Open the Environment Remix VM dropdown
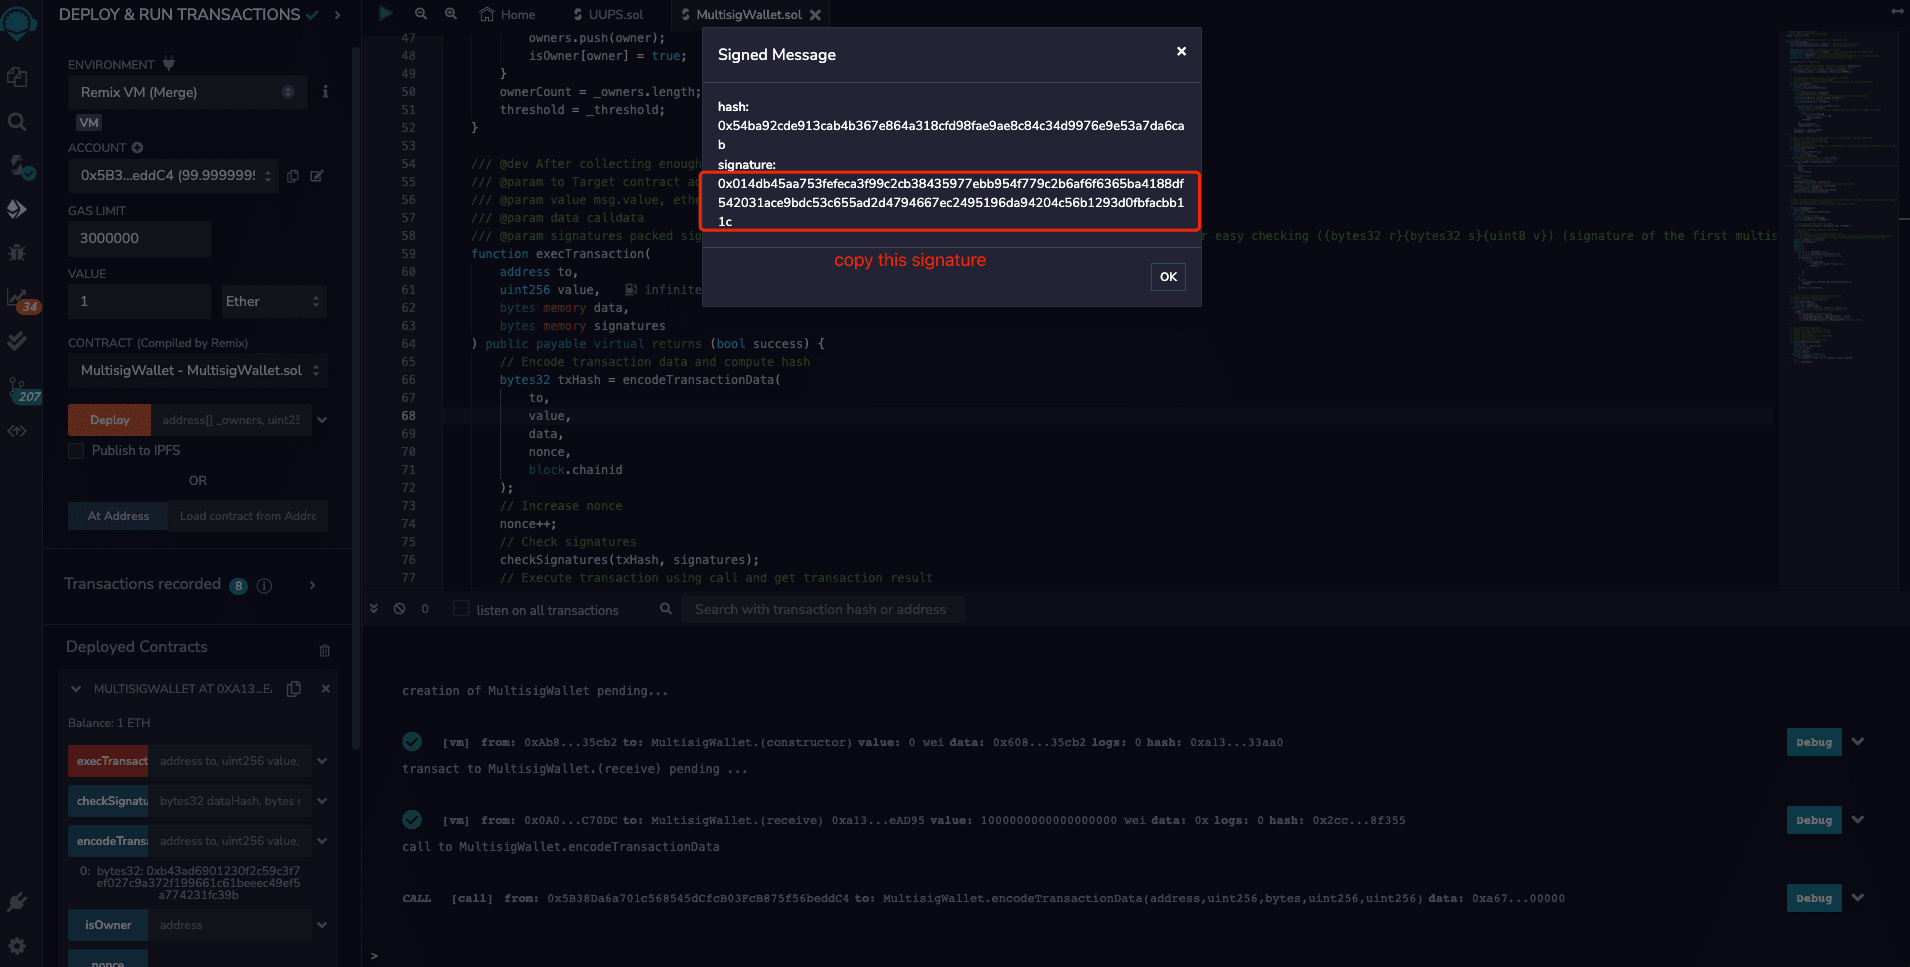This screenshot has width=1910, height=967. 188,92
